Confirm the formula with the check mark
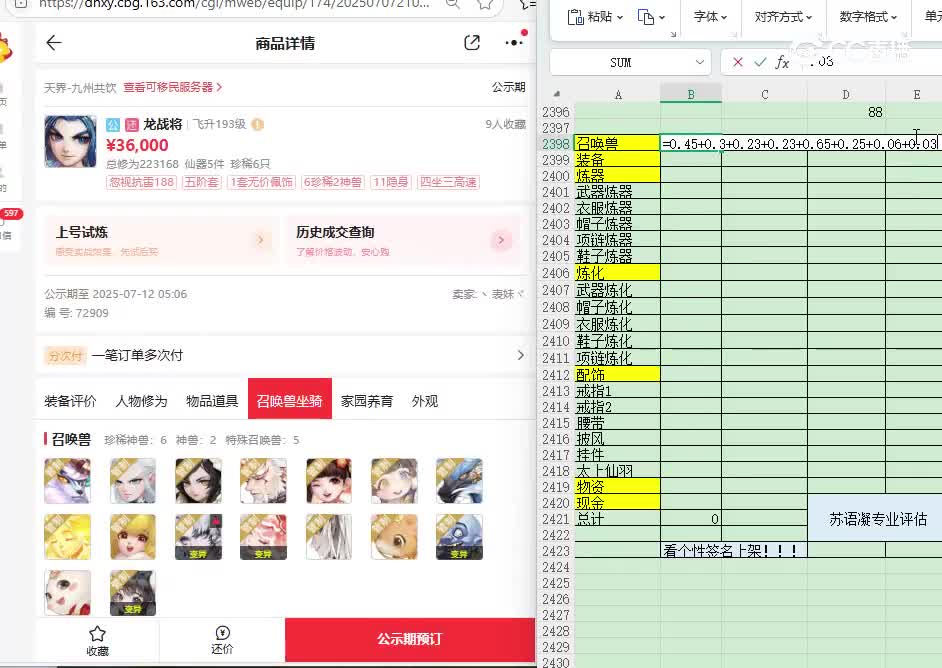 (x=760, y=62)
